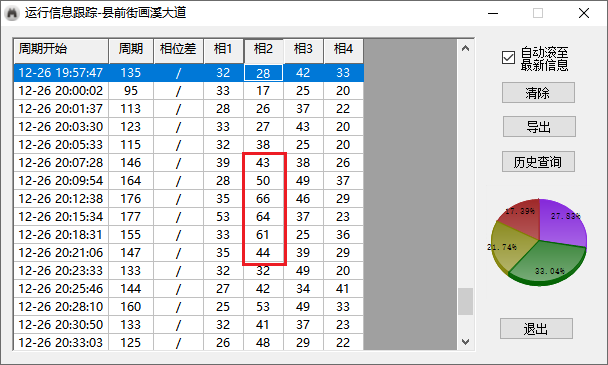Click the 周期开始 column header
This screenshot has width=608, height=365.
(61, 50)
